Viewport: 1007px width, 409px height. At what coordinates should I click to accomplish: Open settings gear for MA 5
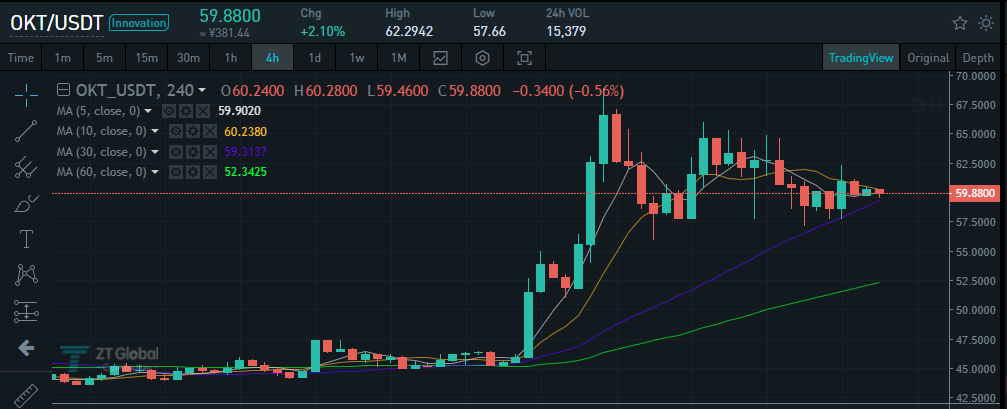tap(186, 111)
